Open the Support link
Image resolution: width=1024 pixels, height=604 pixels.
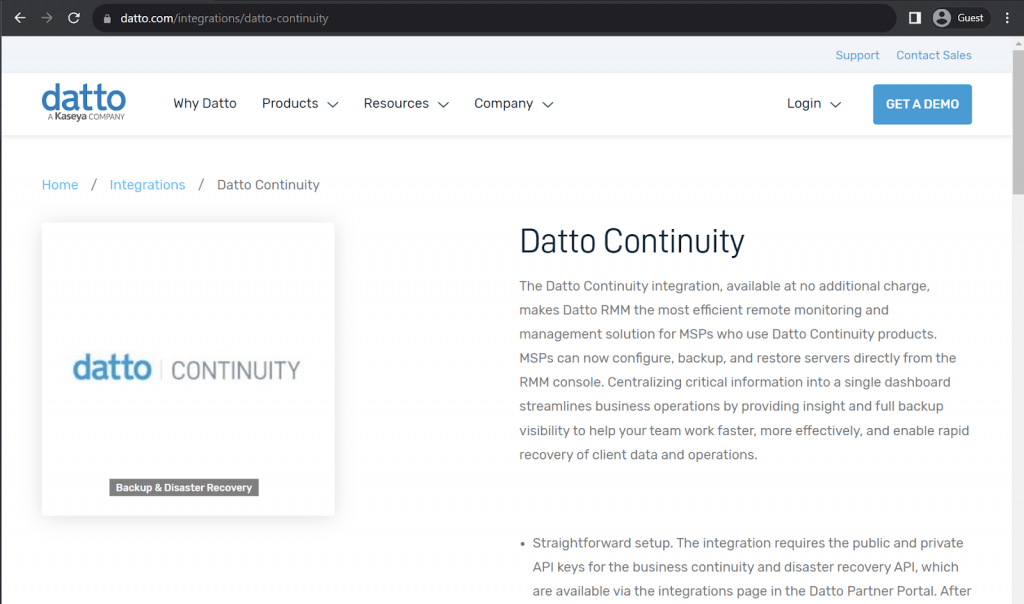click(857, 56)
